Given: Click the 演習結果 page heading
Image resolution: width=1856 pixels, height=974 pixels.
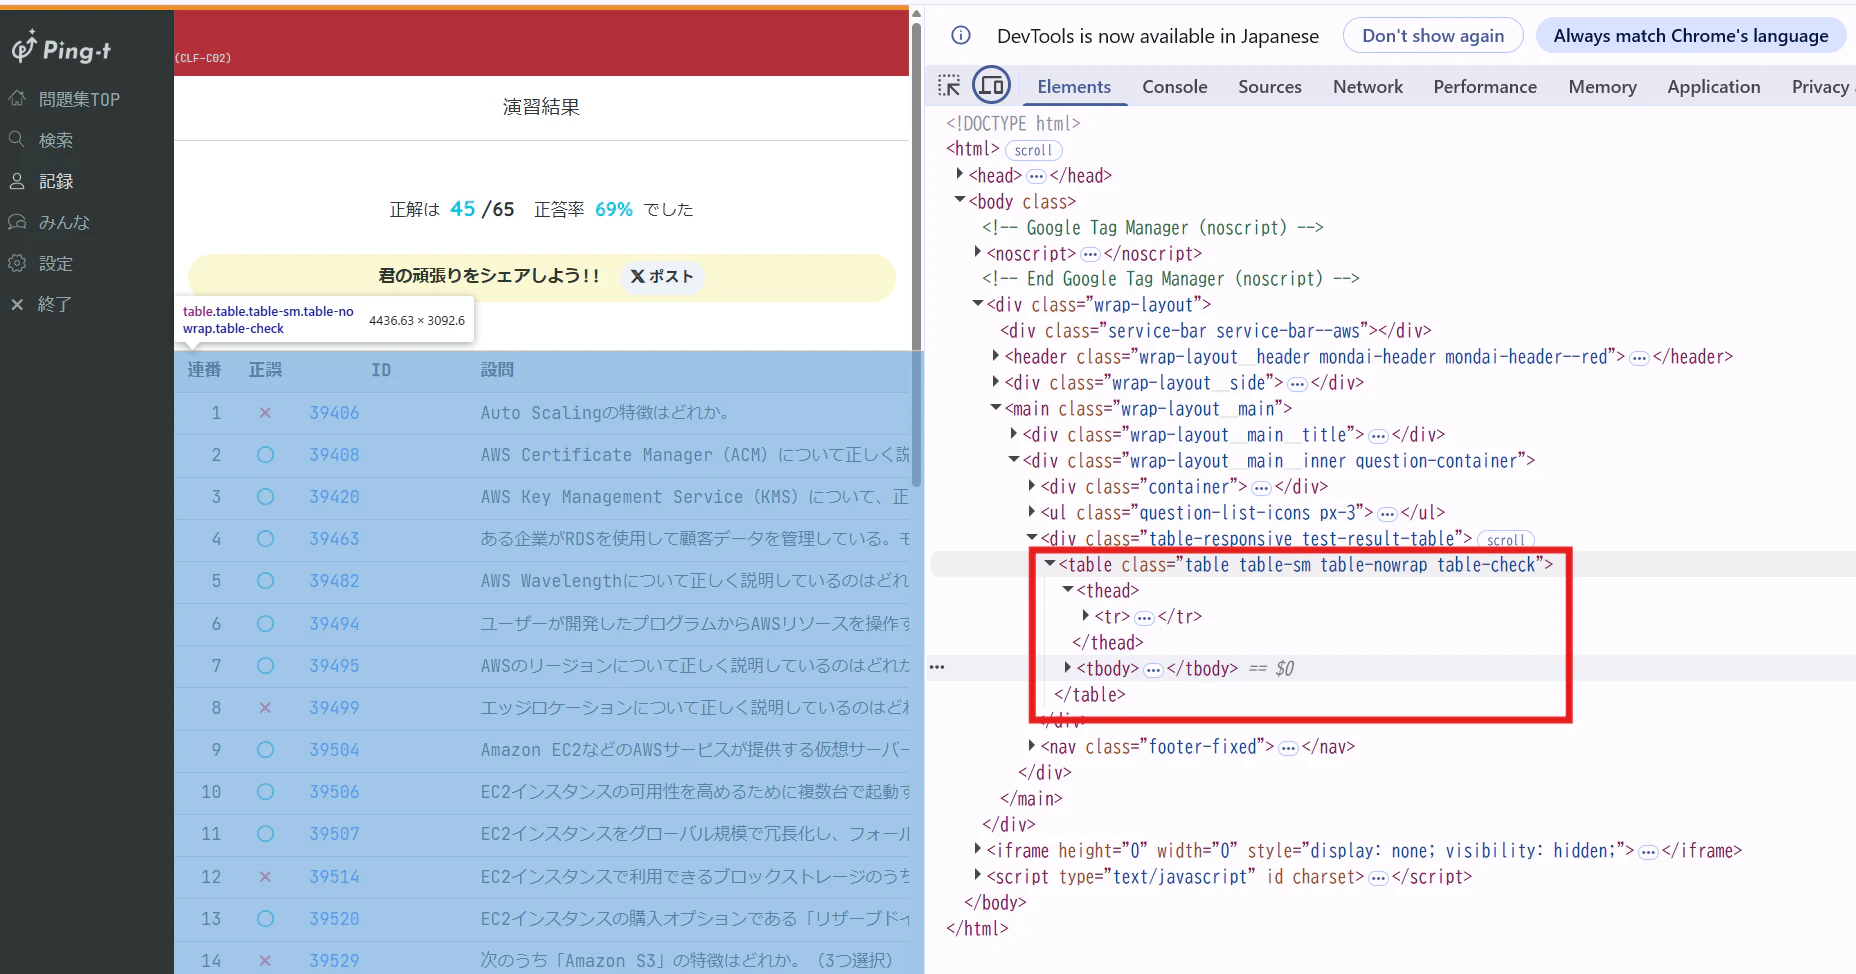Looking at the screenshot, I should tap(541, 107).
